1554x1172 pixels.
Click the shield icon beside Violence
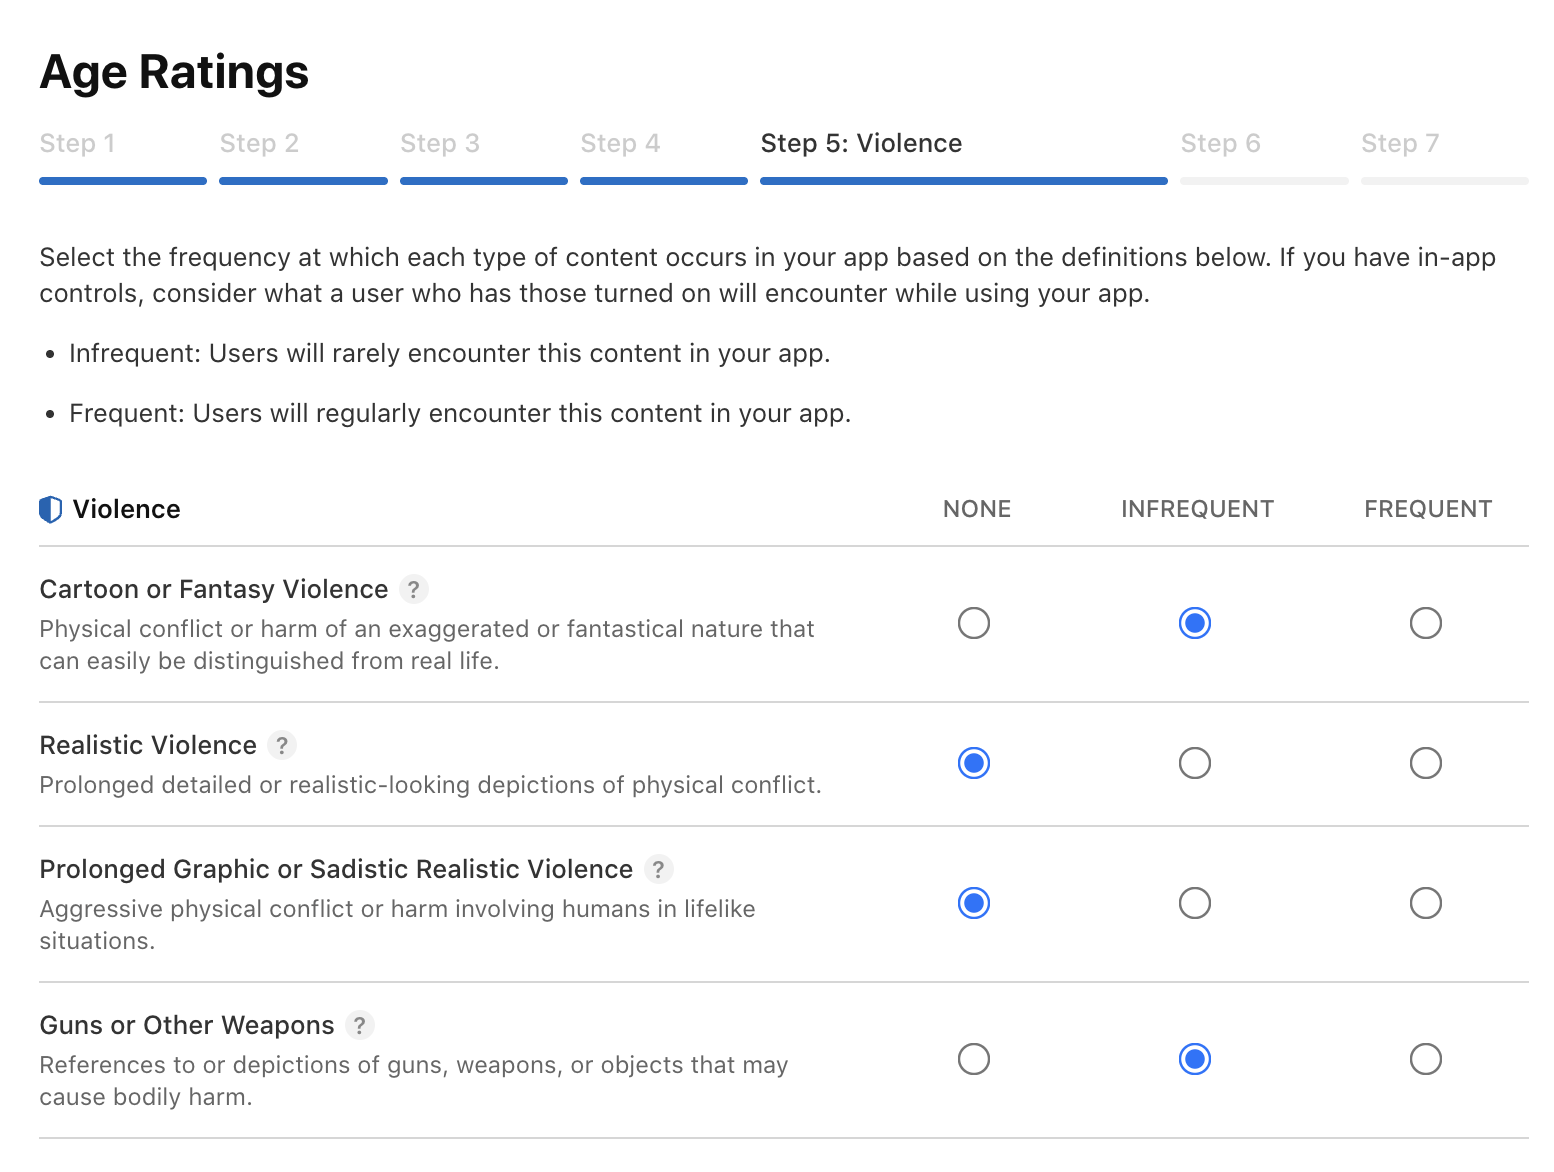(x=49, y=509)
